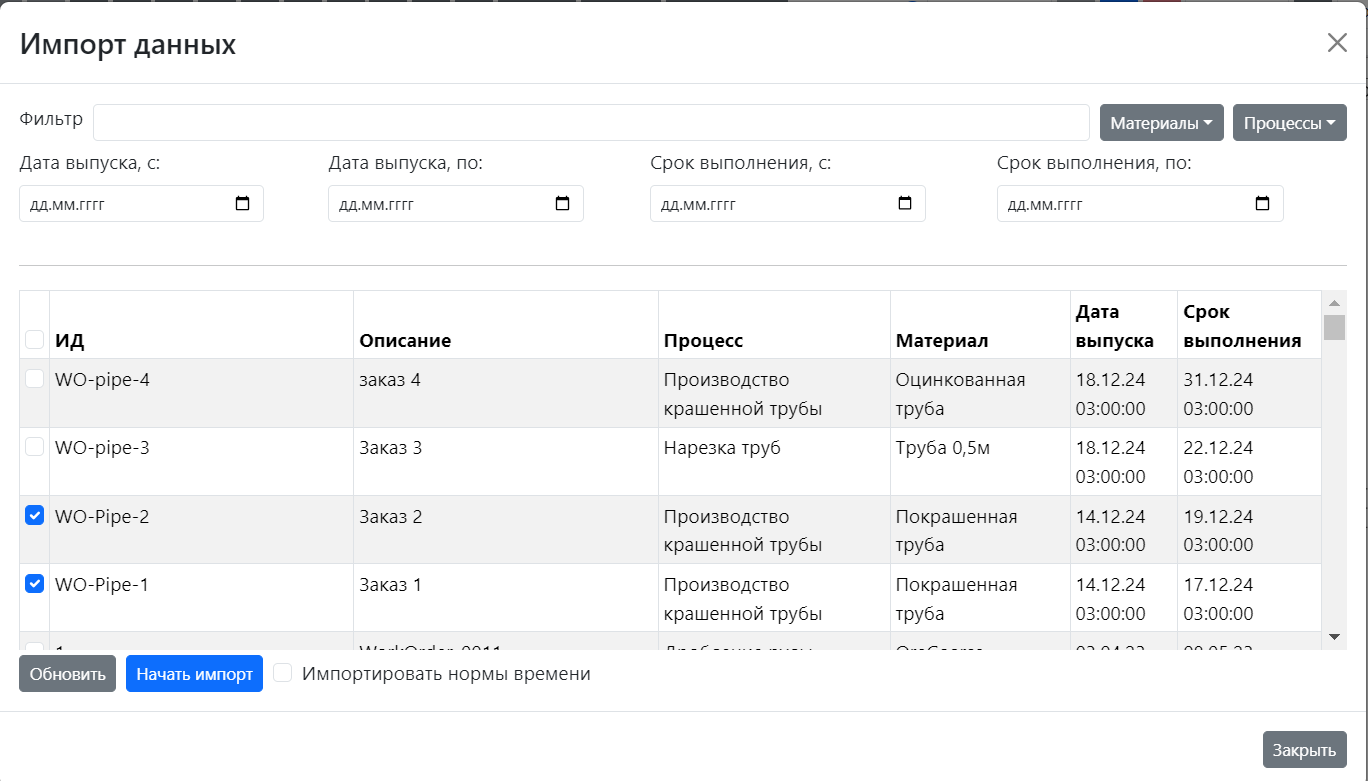Select the WO-Pipe-2 ID cell

coord(202,530)
